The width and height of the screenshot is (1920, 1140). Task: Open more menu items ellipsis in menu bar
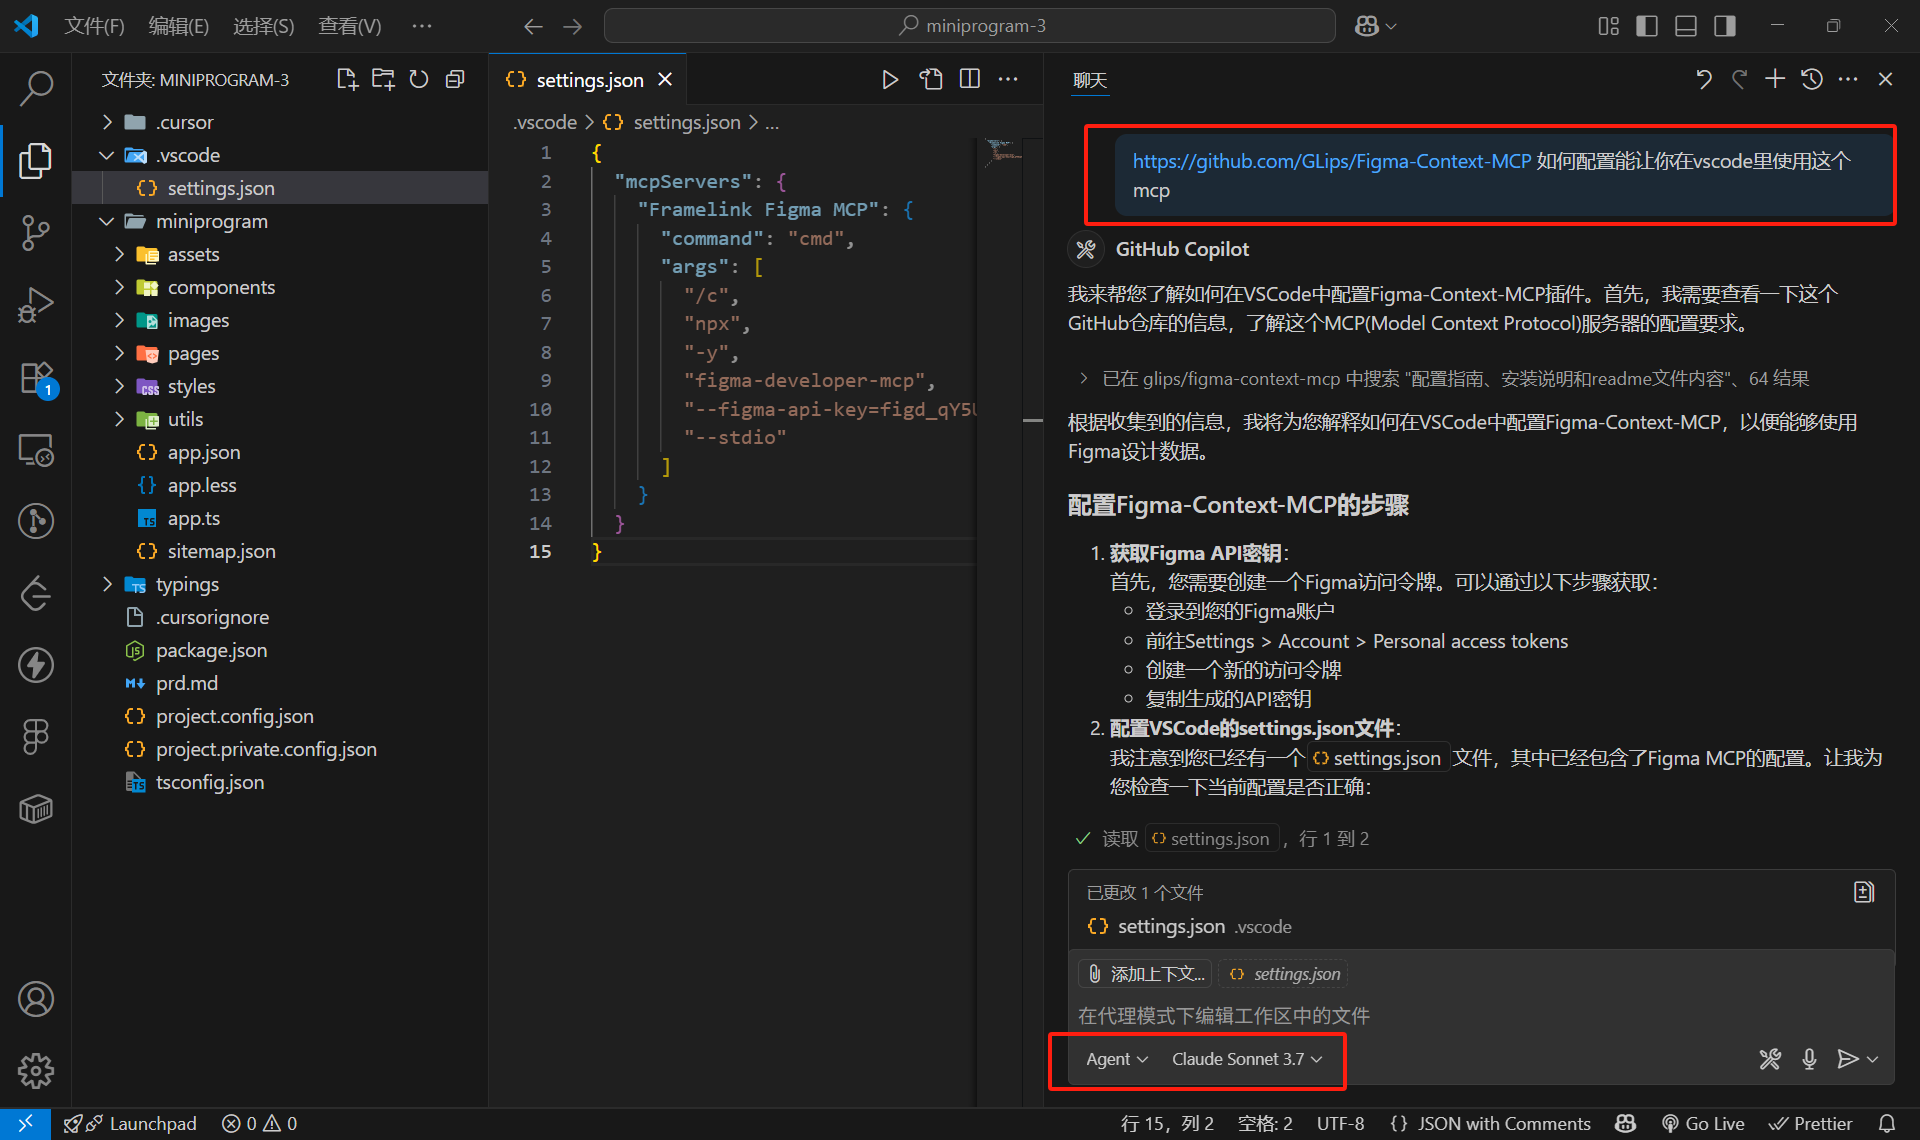tap(422, 26)
